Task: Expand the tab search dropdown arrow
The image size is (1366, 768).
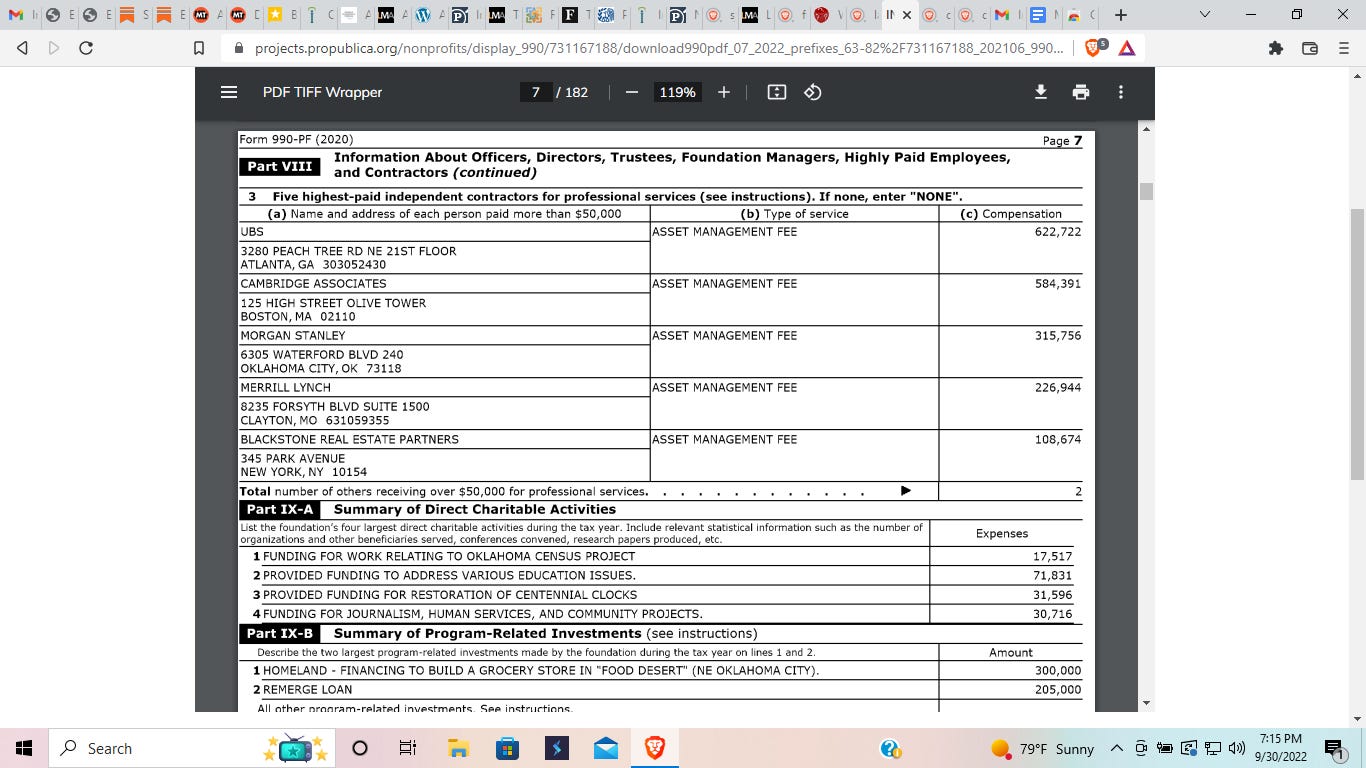Action: tap(1204, 15)
